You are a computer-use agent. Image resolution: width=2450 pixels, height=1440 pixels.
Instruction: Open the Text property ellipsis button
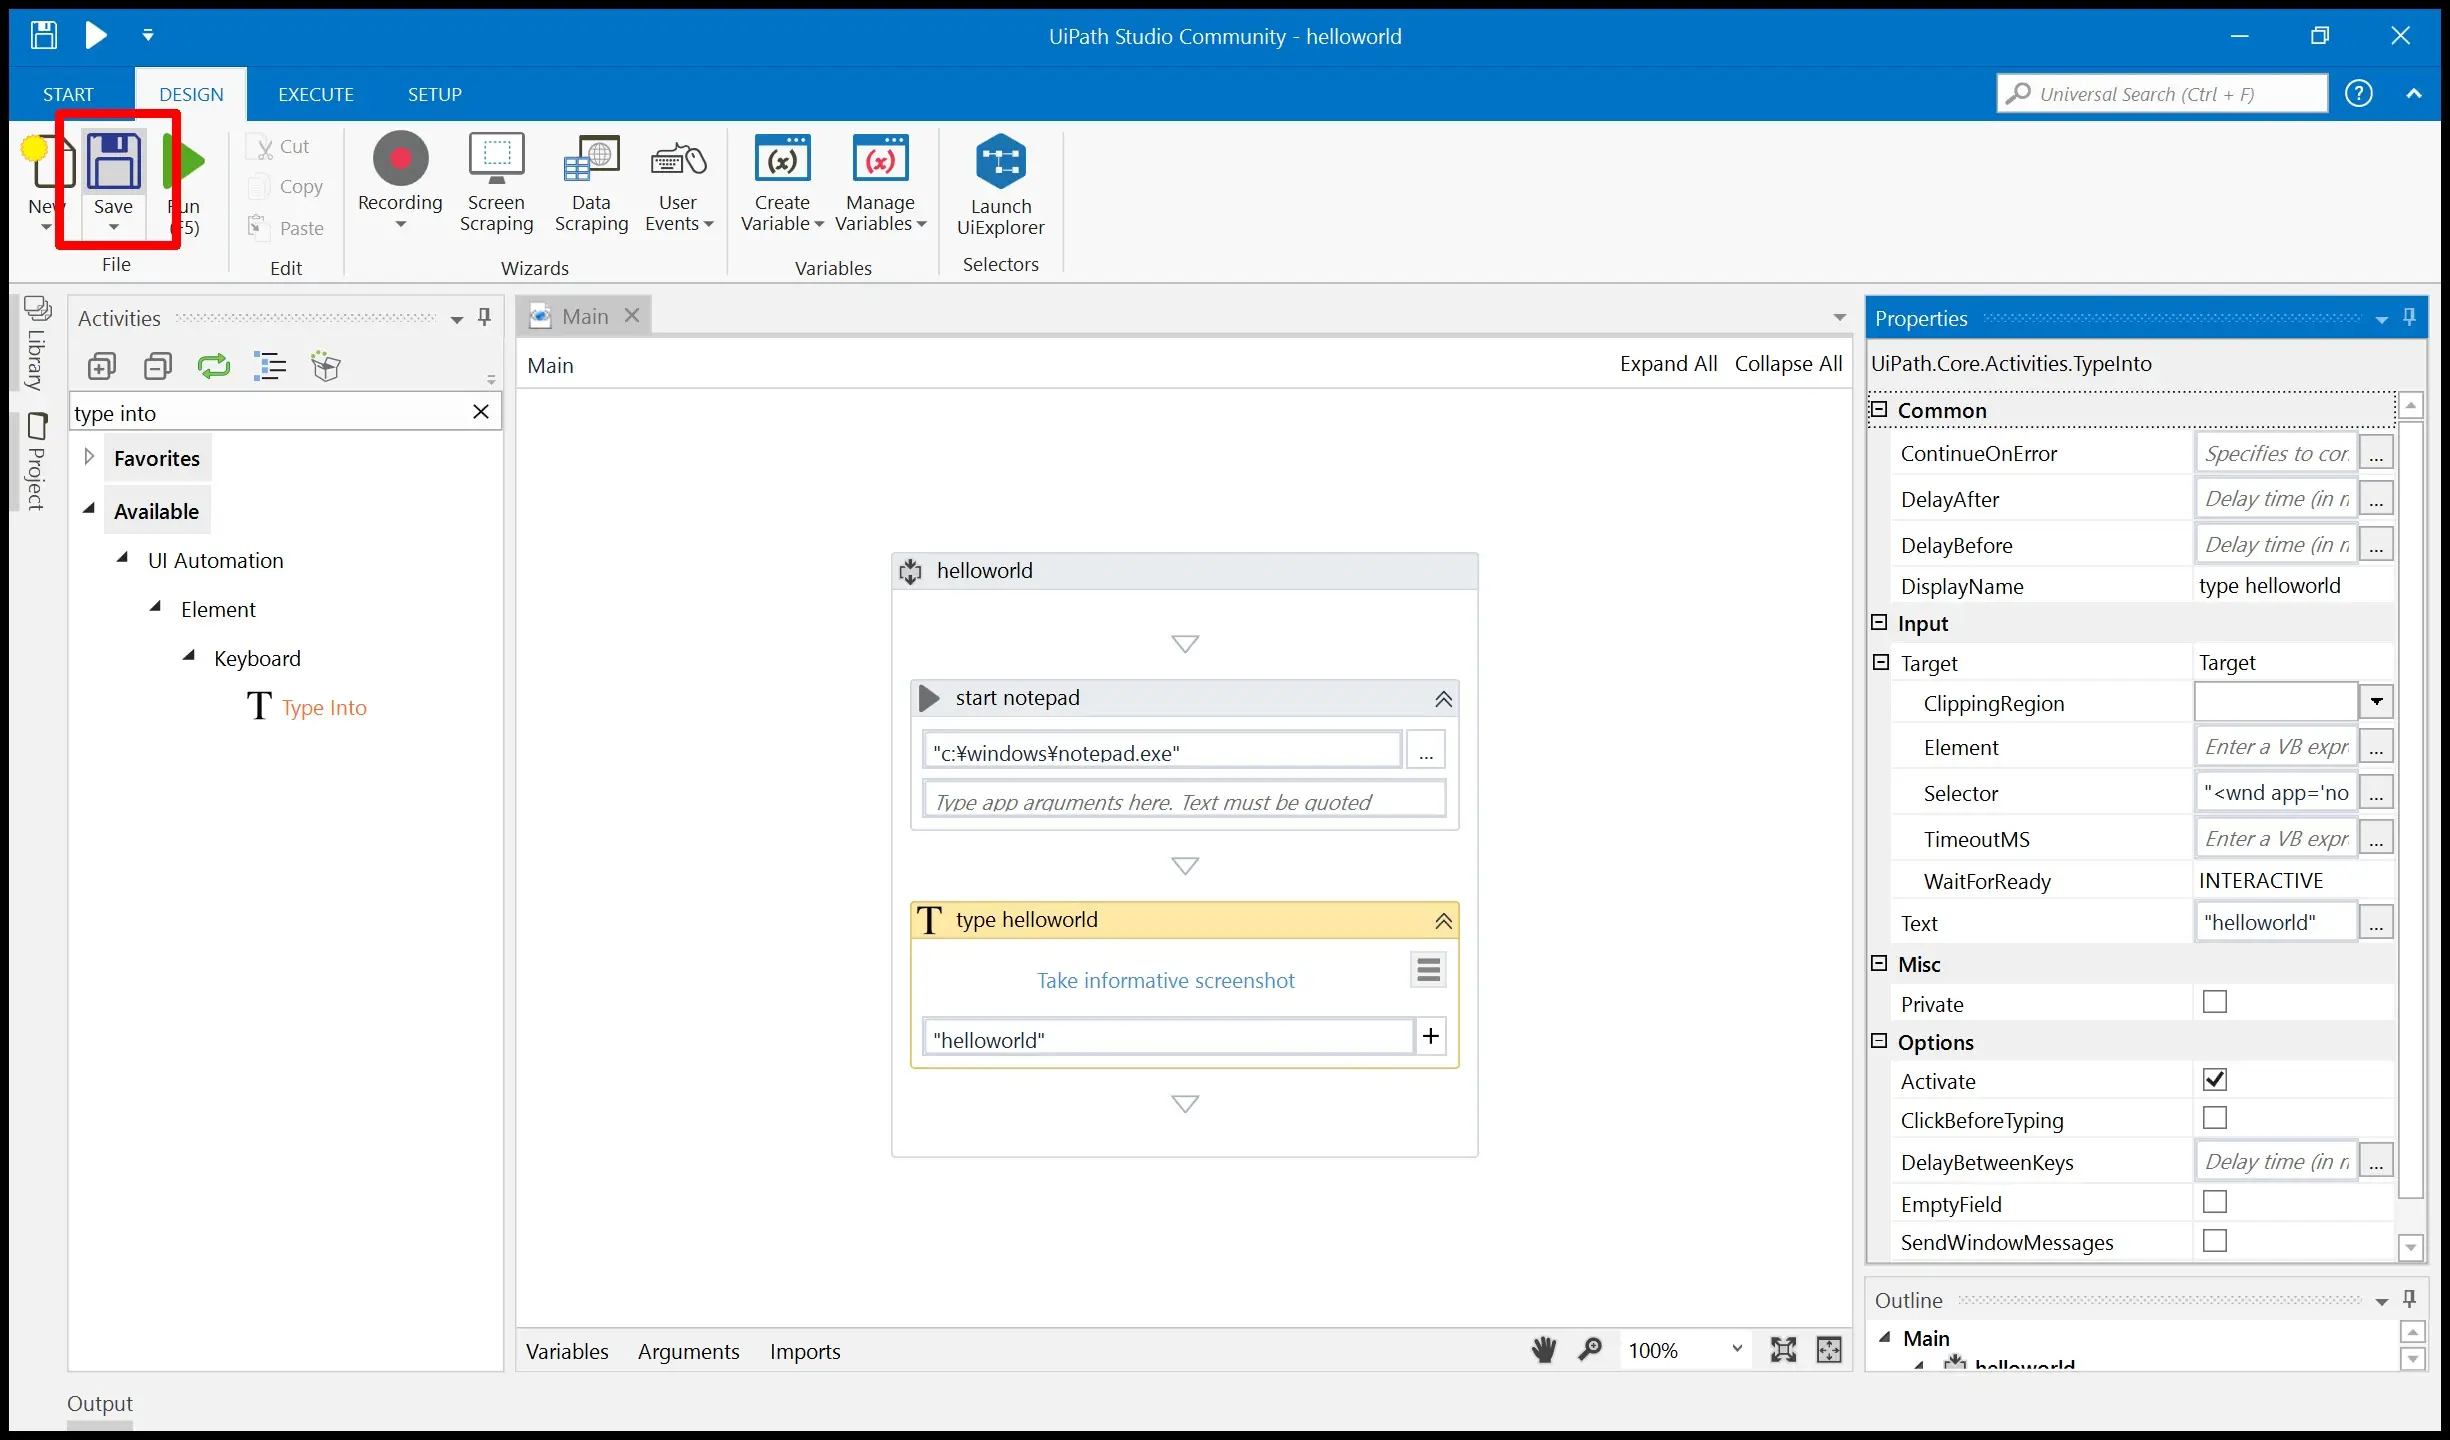coord(2376,922)
